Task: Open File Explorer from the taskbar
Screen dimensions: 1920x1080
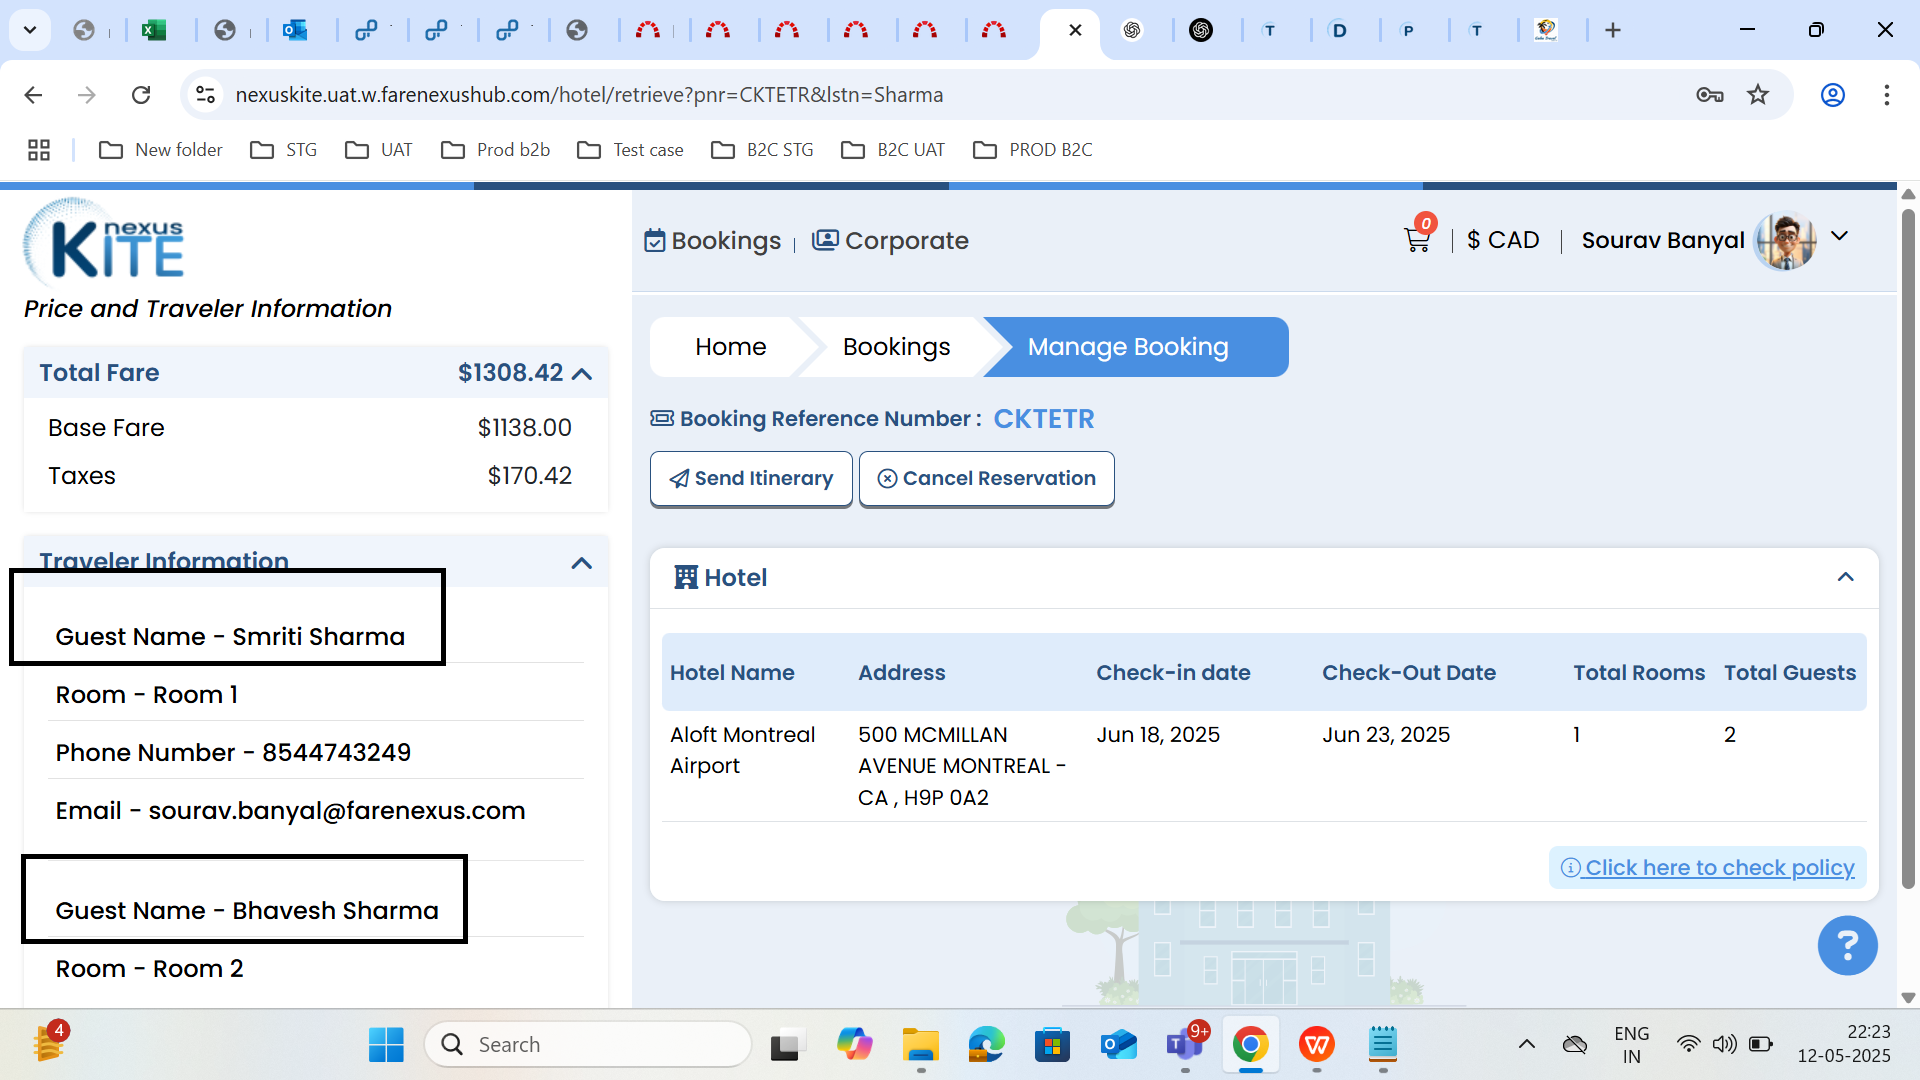Action: coord(920,1045)
